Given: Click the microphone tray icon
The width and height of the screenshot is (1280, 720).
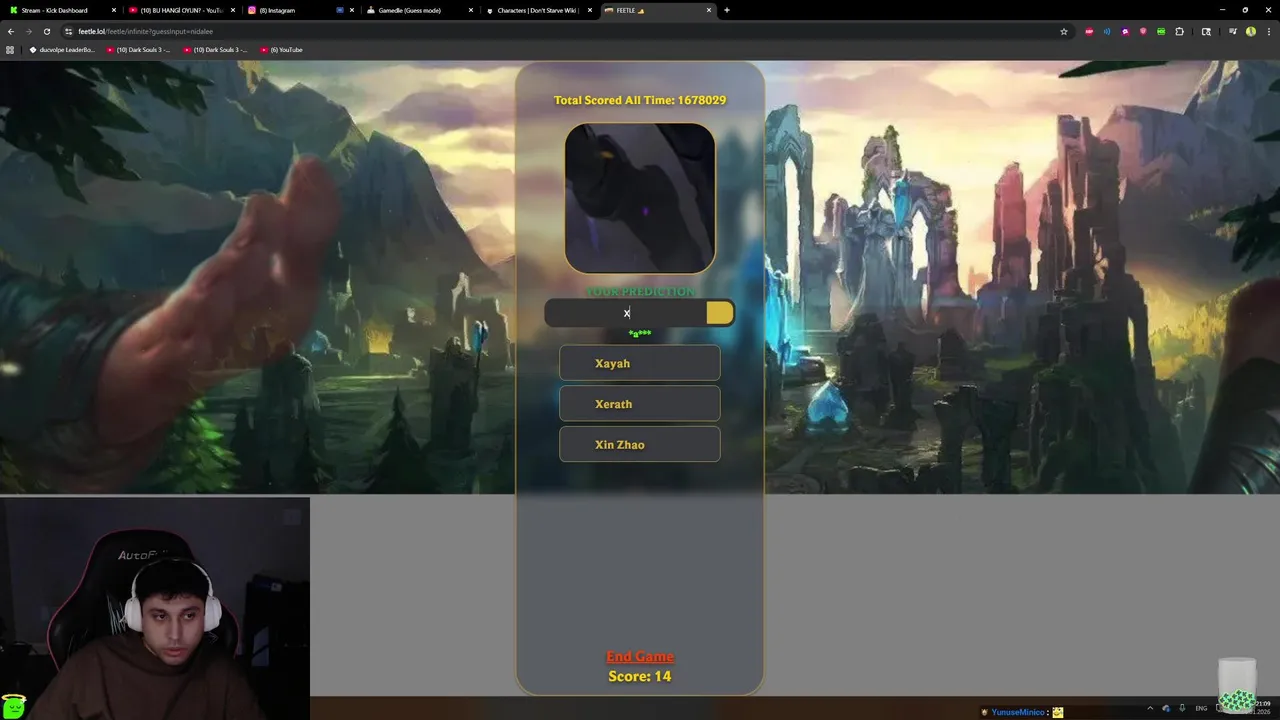Looking at the screenshot, I should [1182, 708].
